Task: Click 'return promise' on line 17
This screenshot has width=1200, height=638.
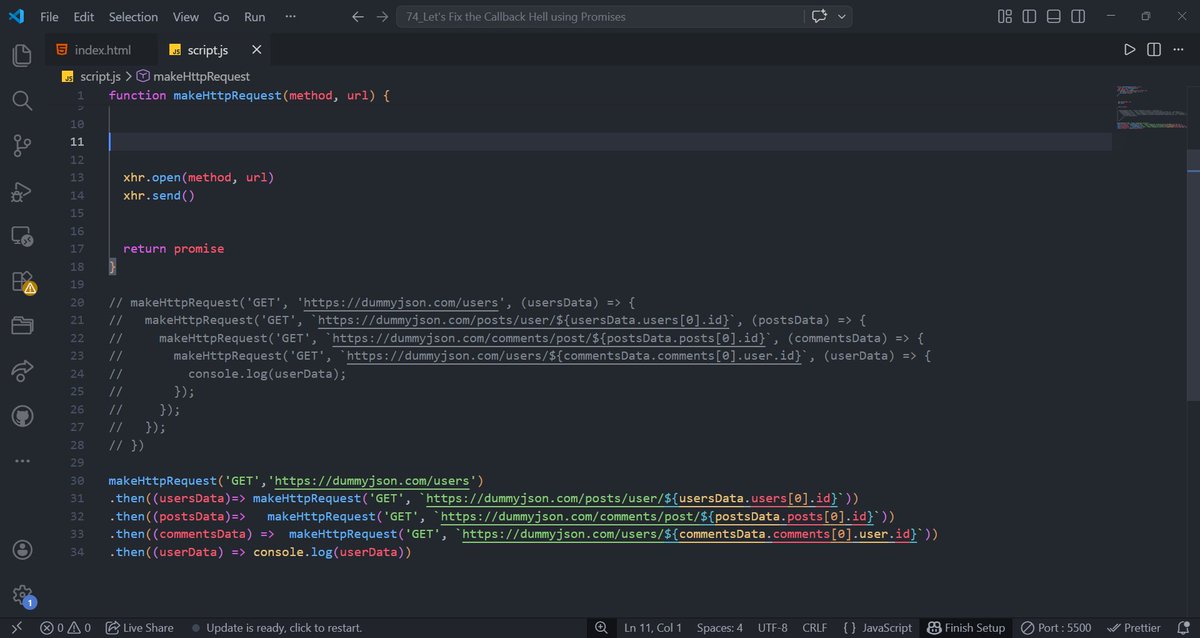Action: coord(174,249)
